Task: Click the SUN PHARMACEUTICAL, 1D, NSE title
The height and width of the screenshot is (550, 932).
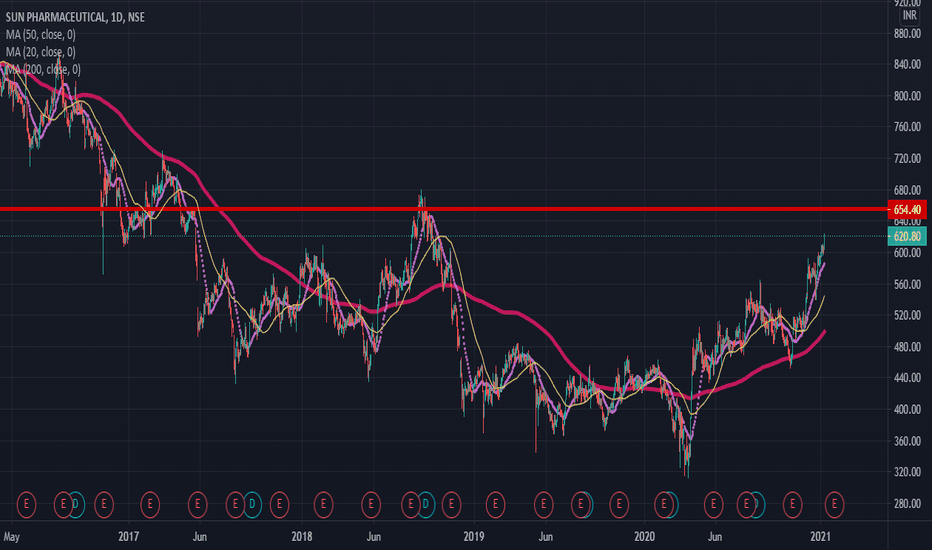Action: [x=75, y=17]
